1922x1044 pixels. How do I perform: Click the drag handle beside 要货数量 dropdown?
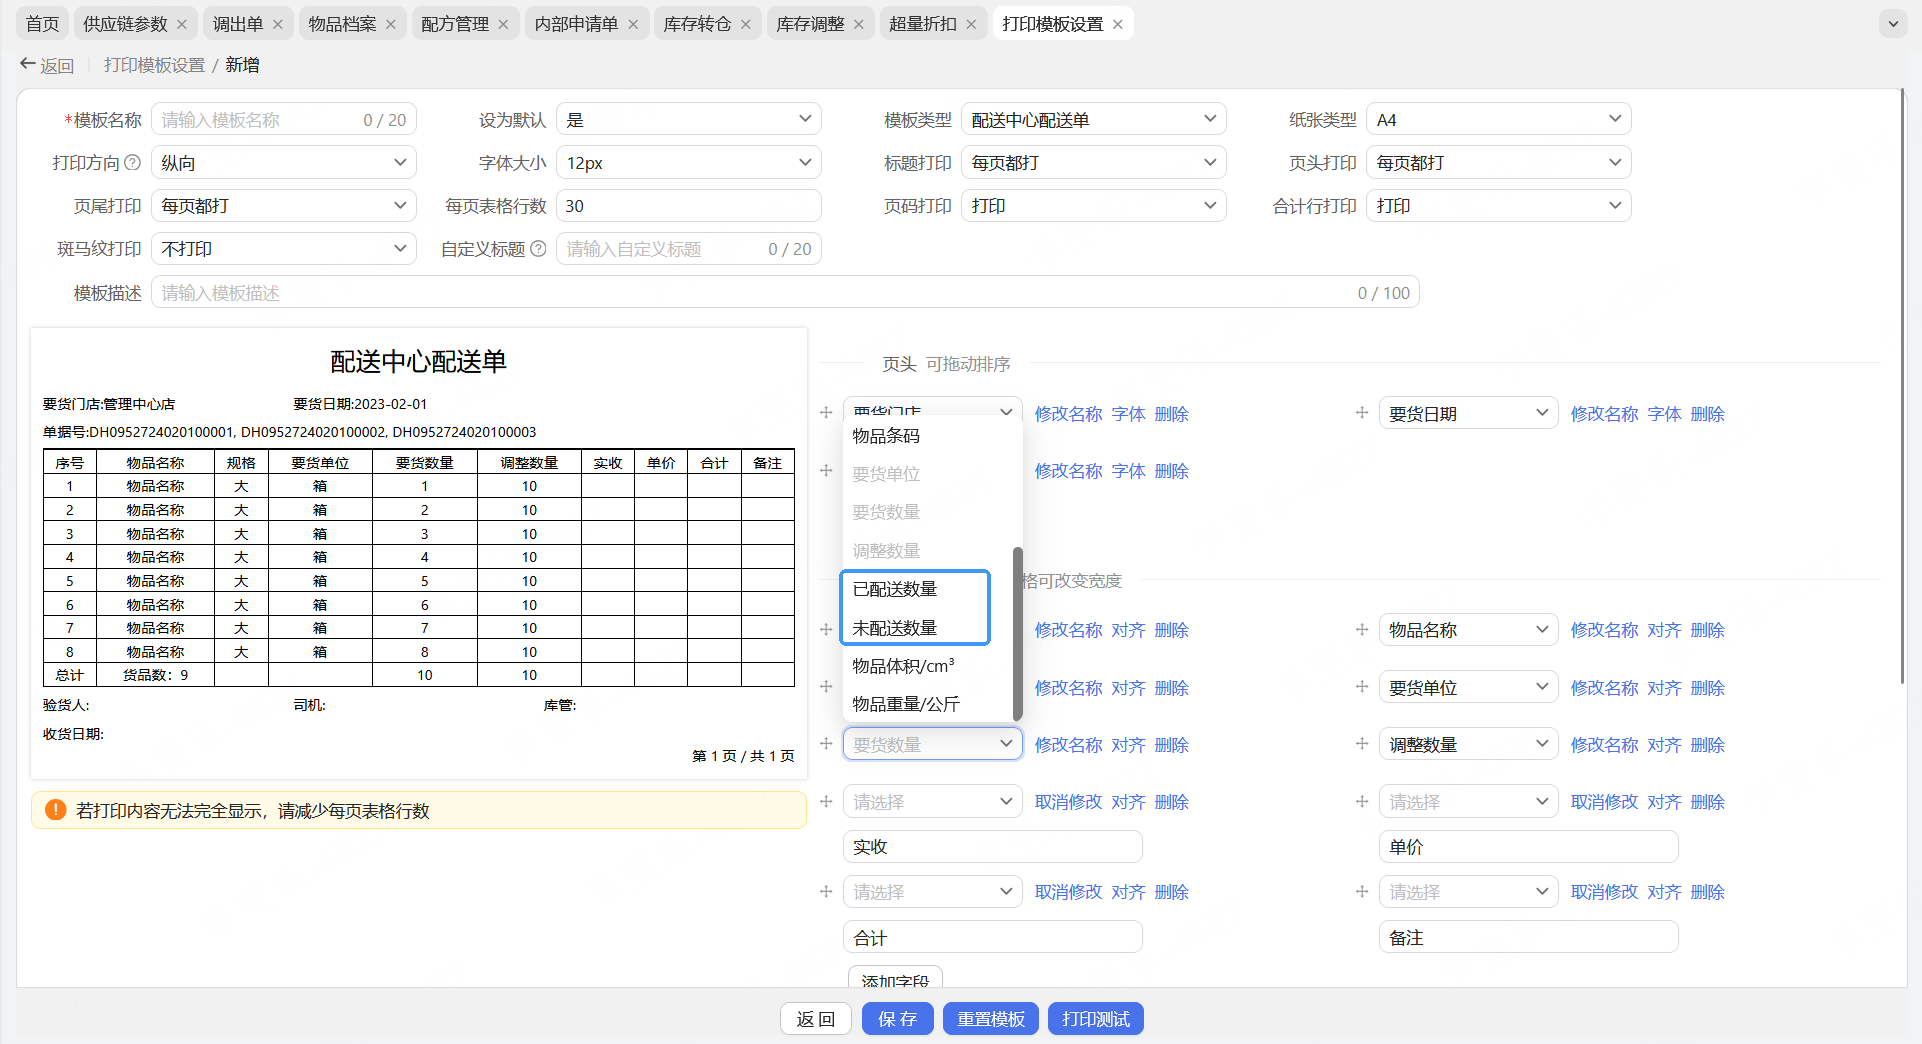pyautogui.click(x=826, y=744)
